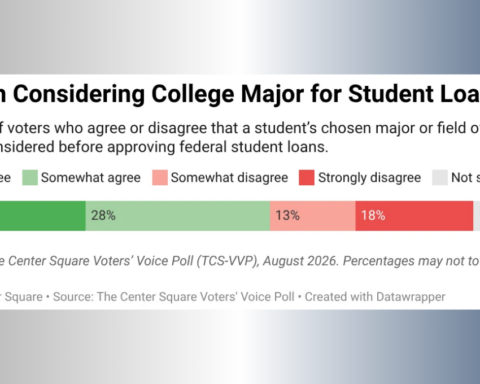The height and width of the screenshot is (384, 480).
Task: Select the dark green Strongly agree bar
Action: pos(43,216)
